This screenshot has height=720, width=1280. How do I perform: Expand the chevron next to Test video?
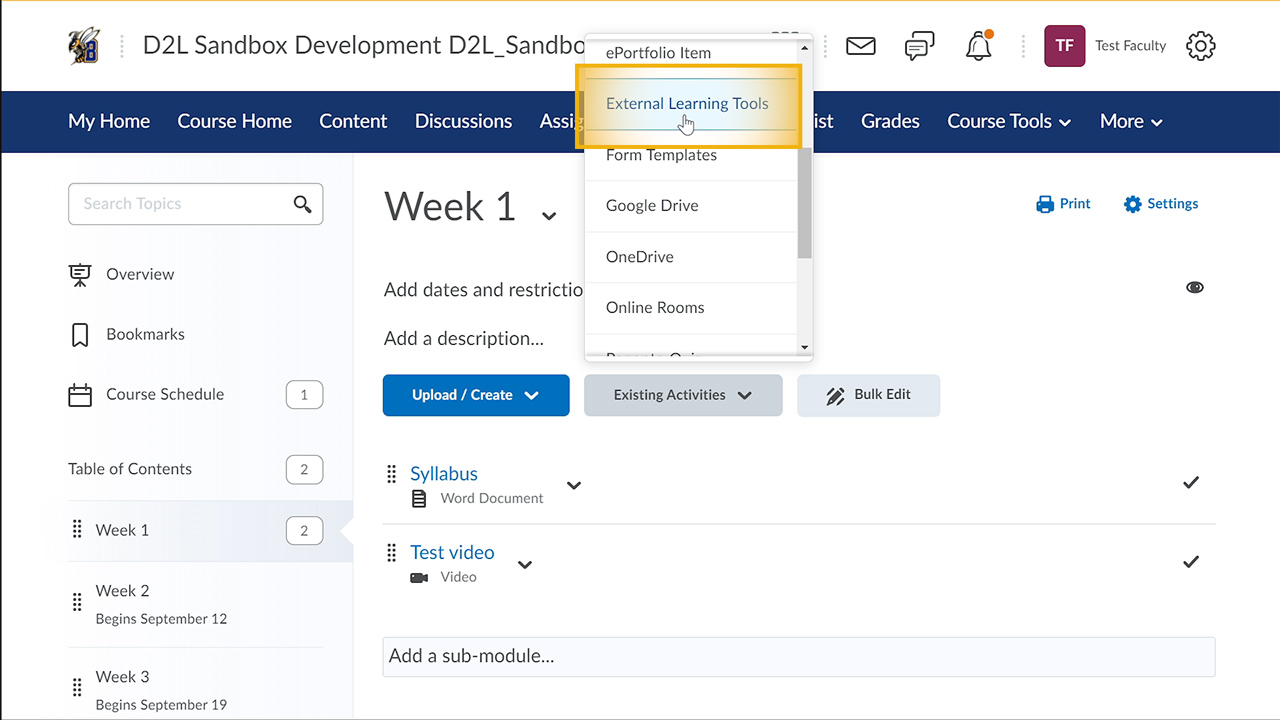tap(525, 565)
